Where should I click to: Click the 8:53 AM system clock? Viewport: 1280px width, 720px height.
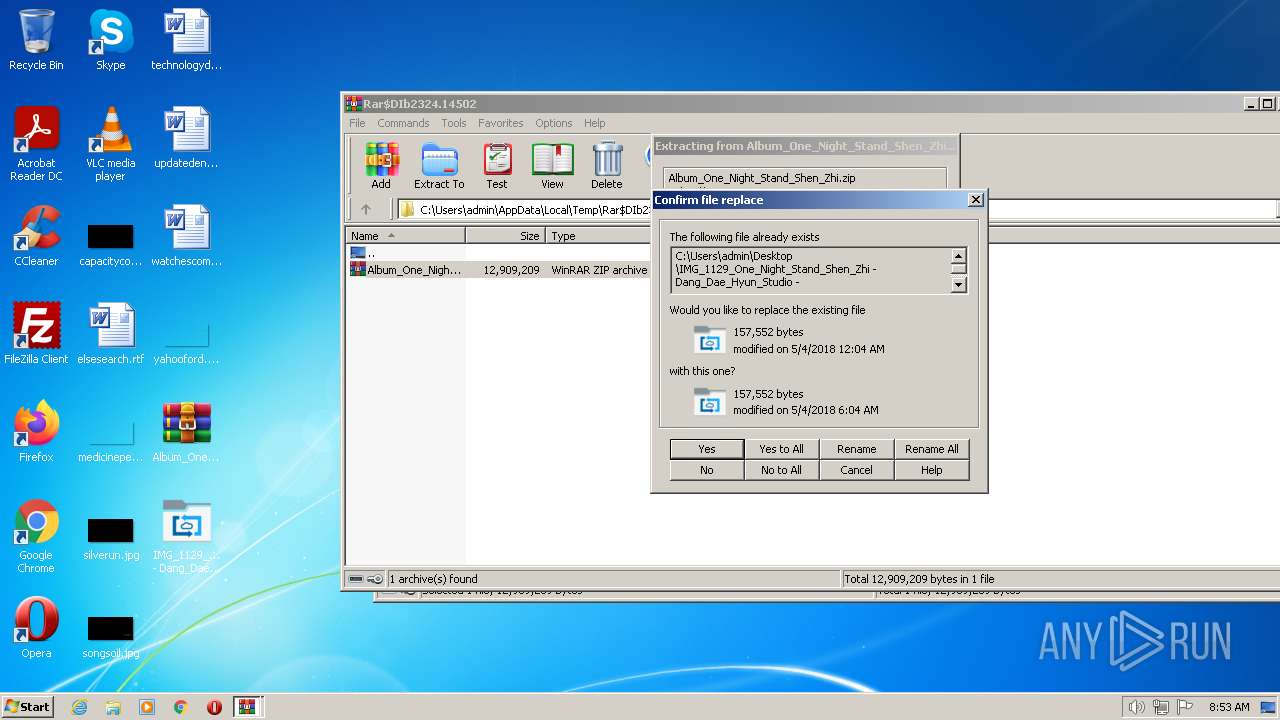(x=1229, y=707)
